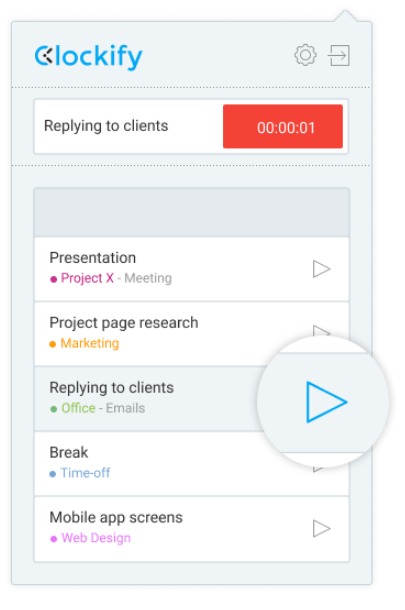This screenshot has height=610, width=405.
Task: Click the gray header bar above entries
Action: (192, 212)
